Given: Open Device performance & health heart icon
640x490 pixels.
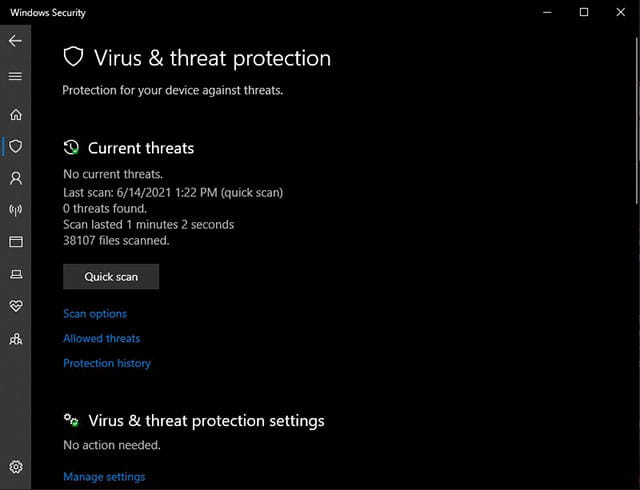Looking at the screenshot, I should click(x=16, y=306).
